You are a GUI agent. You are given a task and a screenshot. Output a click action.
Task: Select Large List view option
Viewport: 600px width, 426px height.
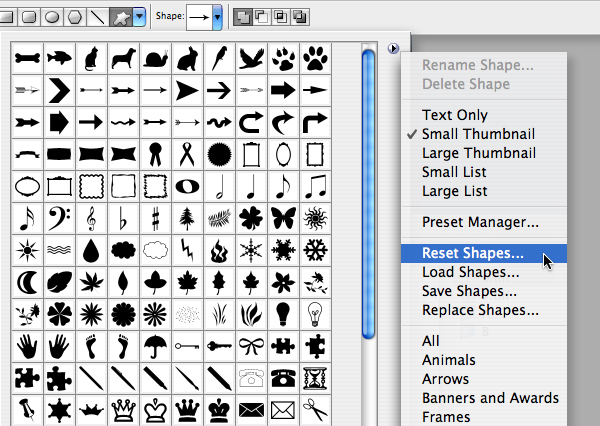tap(484, 191)
